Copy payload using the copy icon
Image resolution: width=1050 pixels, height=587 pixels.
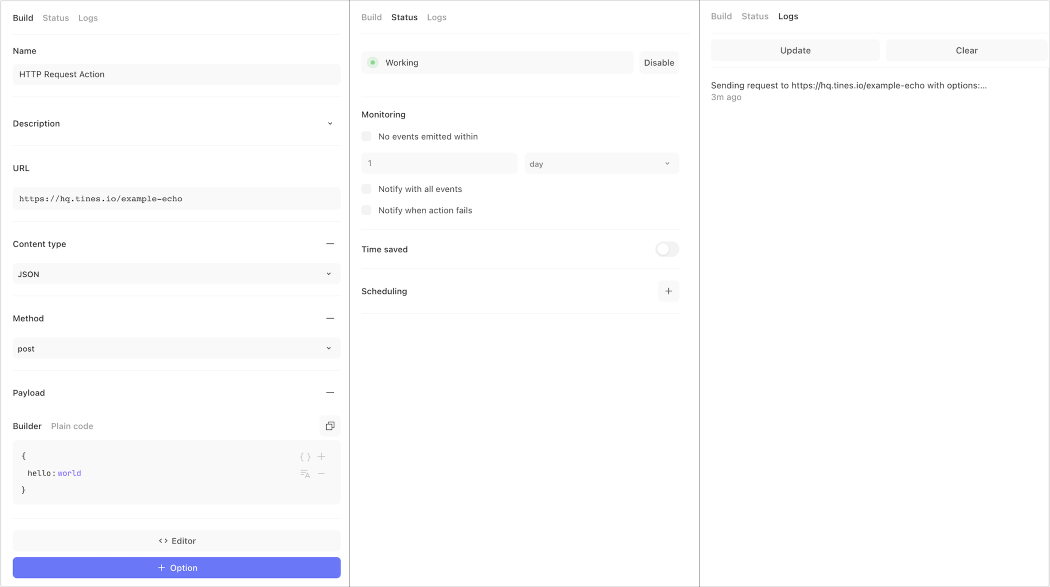click(330, 426)
